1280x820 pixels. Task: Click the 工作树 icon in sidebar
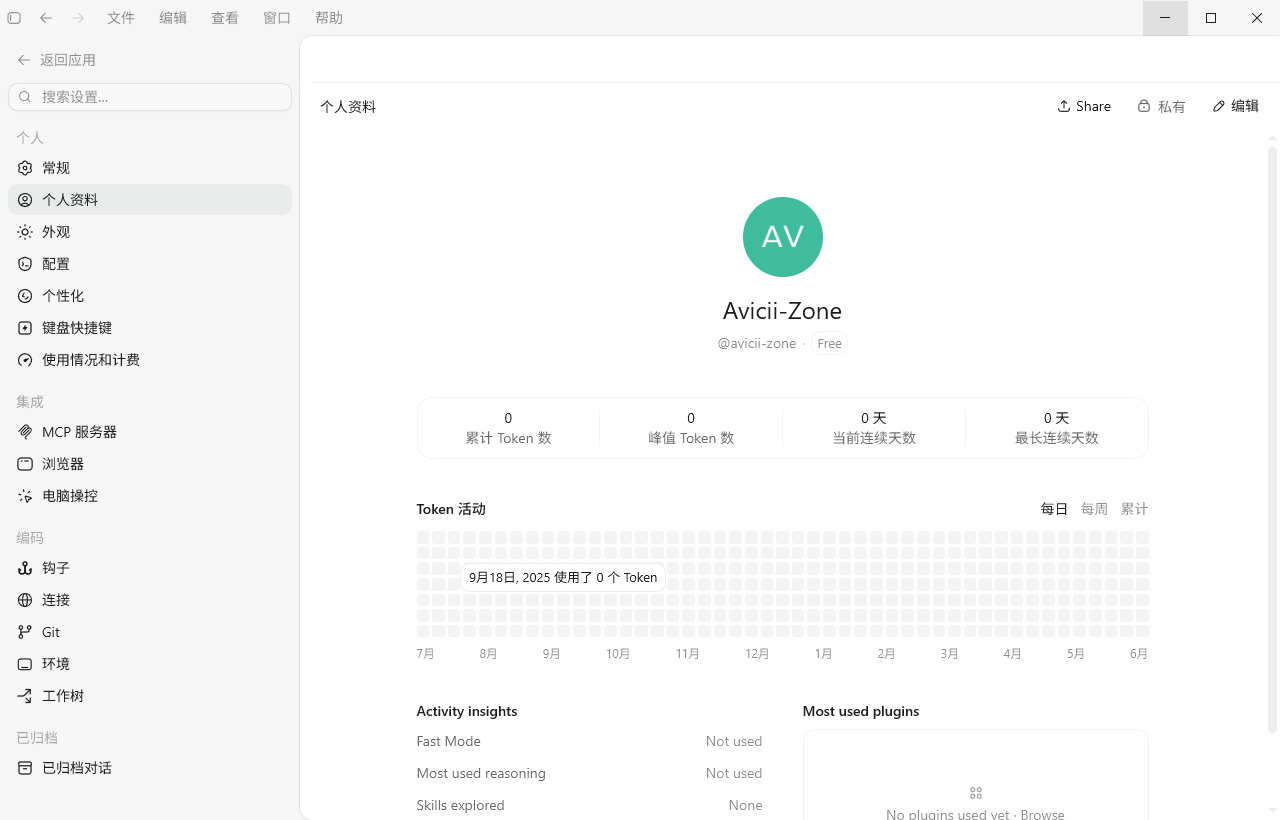pyautogui.click(x=25, y=696)
